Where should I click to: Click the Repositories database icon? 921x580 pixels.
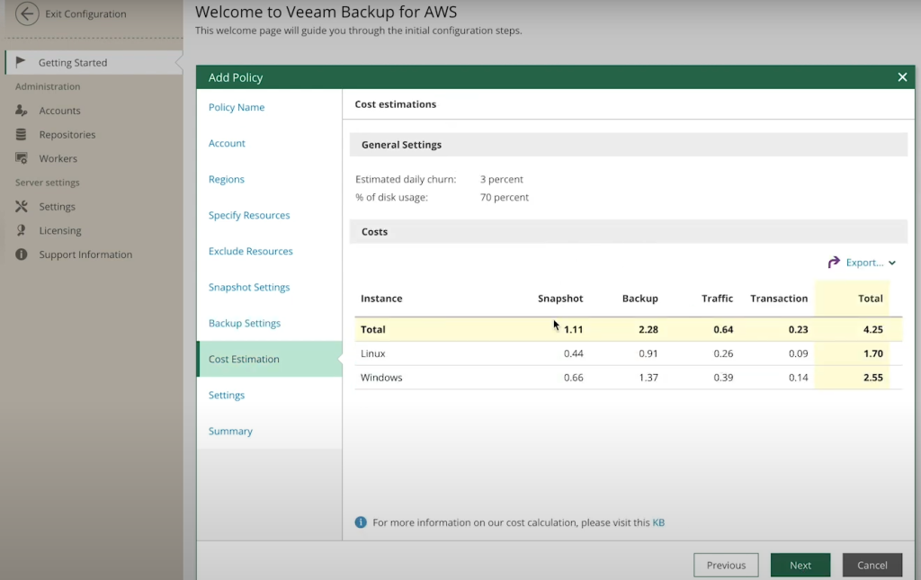point(21,135)
